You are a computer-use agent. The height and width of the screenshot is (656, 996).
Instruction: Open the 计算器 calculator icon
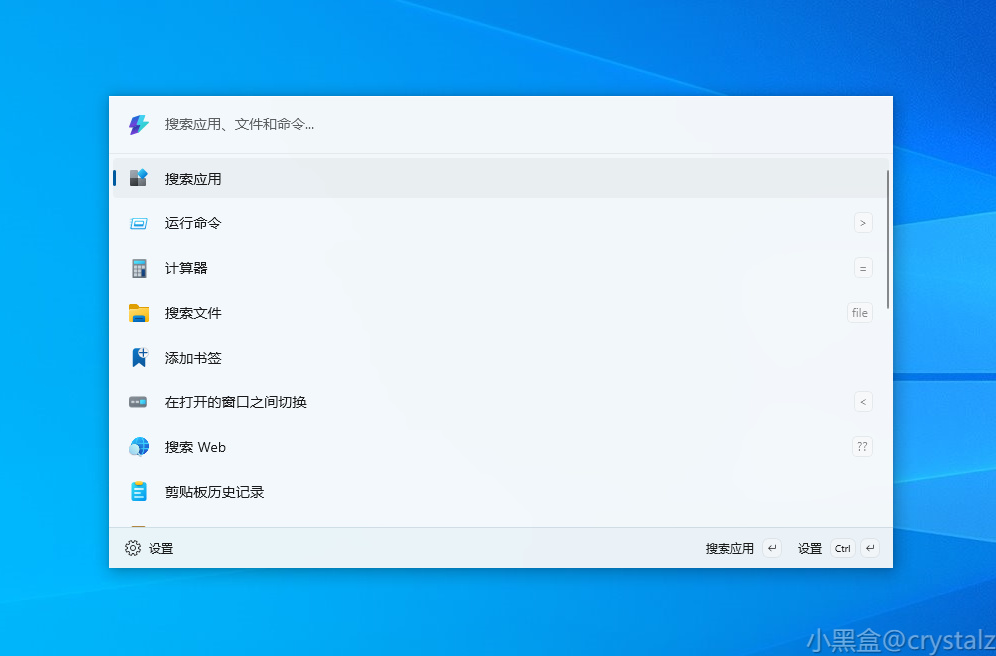pyautogui.click(x=138, y=268)
